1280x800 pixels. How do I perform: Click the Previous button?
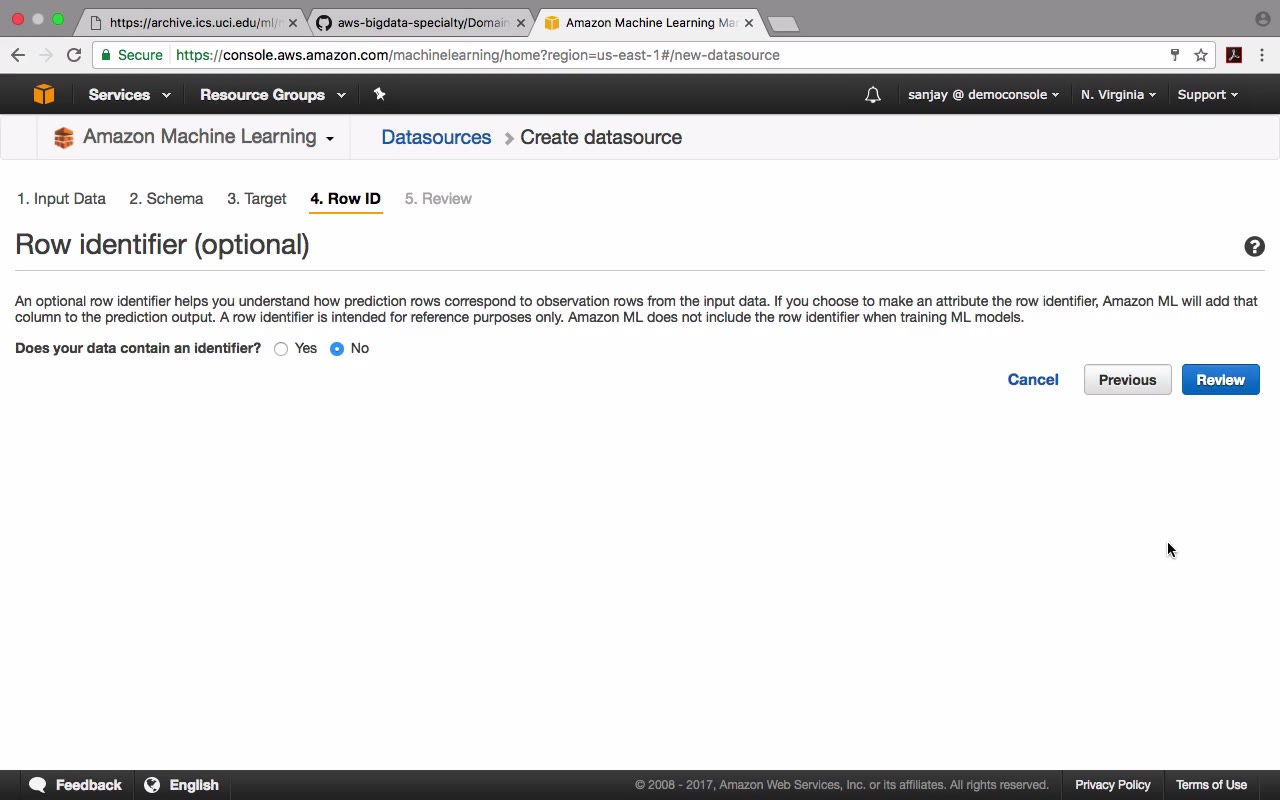[x=1128, y=380]
